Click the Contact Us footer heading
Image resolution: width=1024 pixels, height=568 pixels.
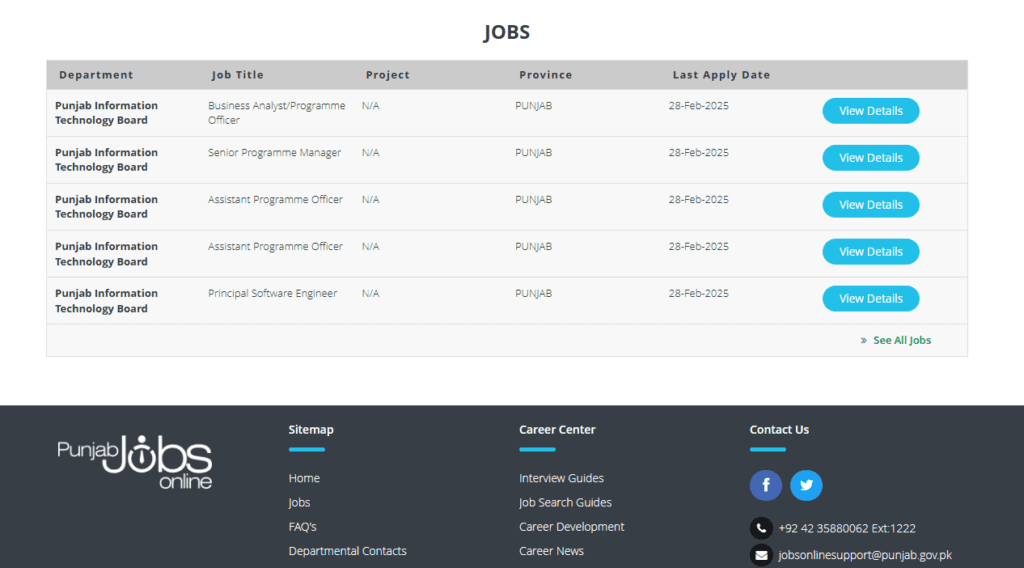coord(779,430)
